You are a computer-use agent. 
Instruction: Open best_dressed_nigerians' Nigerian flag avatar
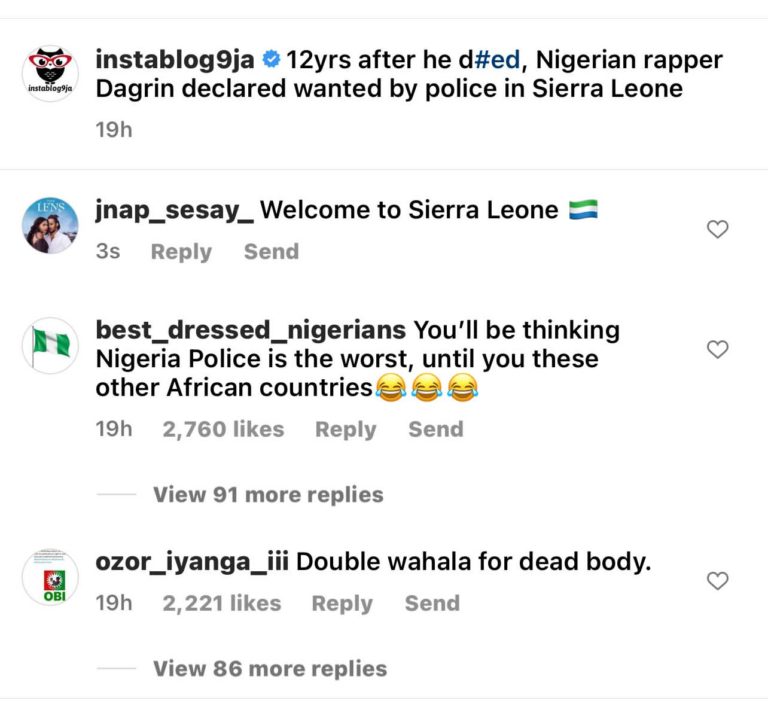50,346
